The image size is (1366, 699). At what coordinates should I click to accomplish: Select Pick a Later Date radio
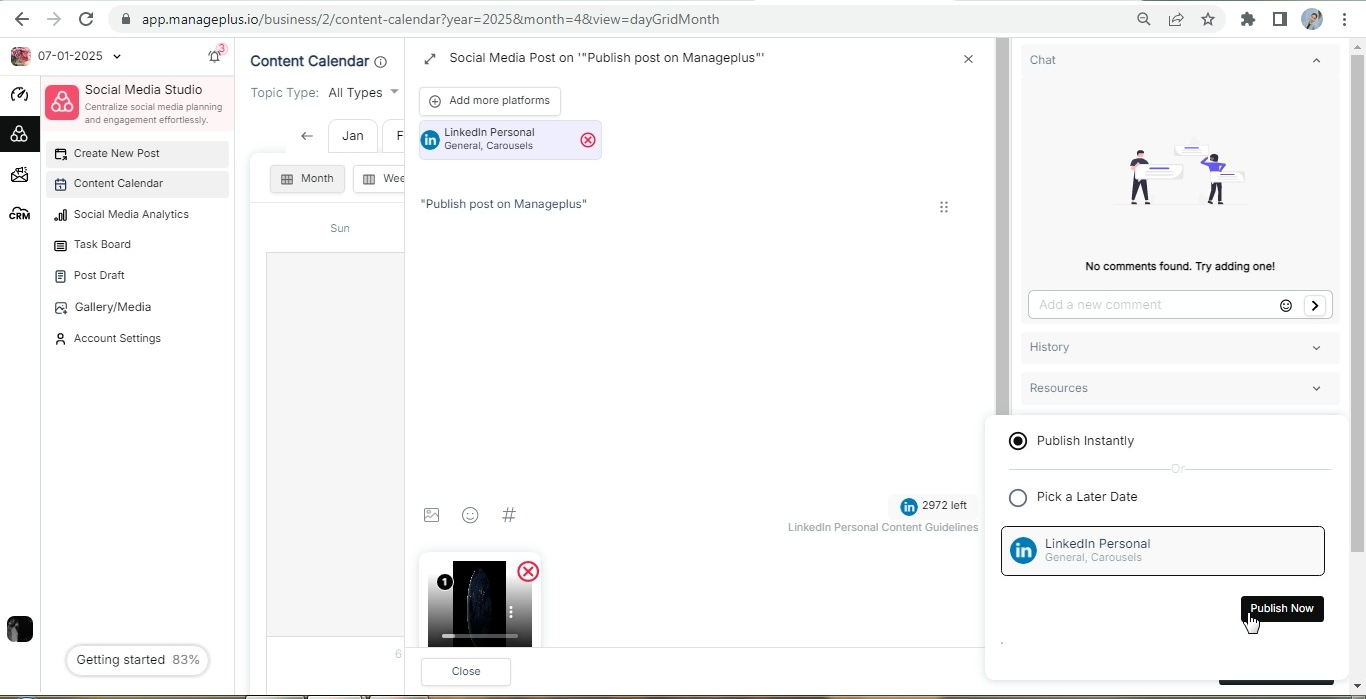[x=1018, y=497]
